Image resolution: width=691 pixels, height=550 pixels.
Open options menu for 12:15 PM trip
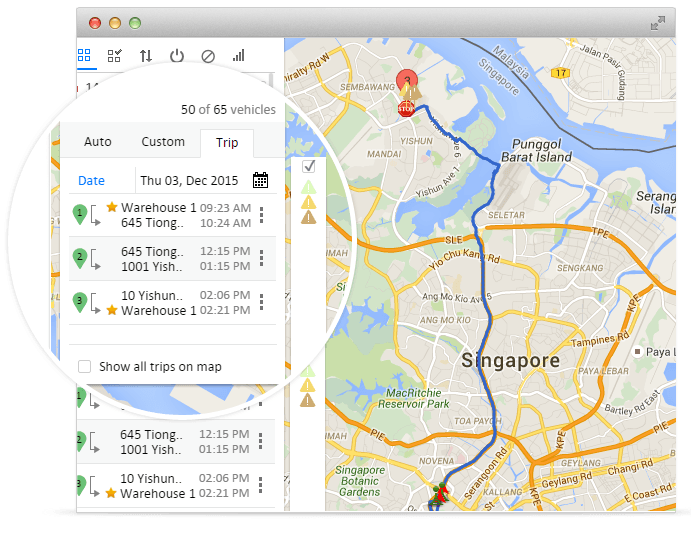(x=261, y=258)
